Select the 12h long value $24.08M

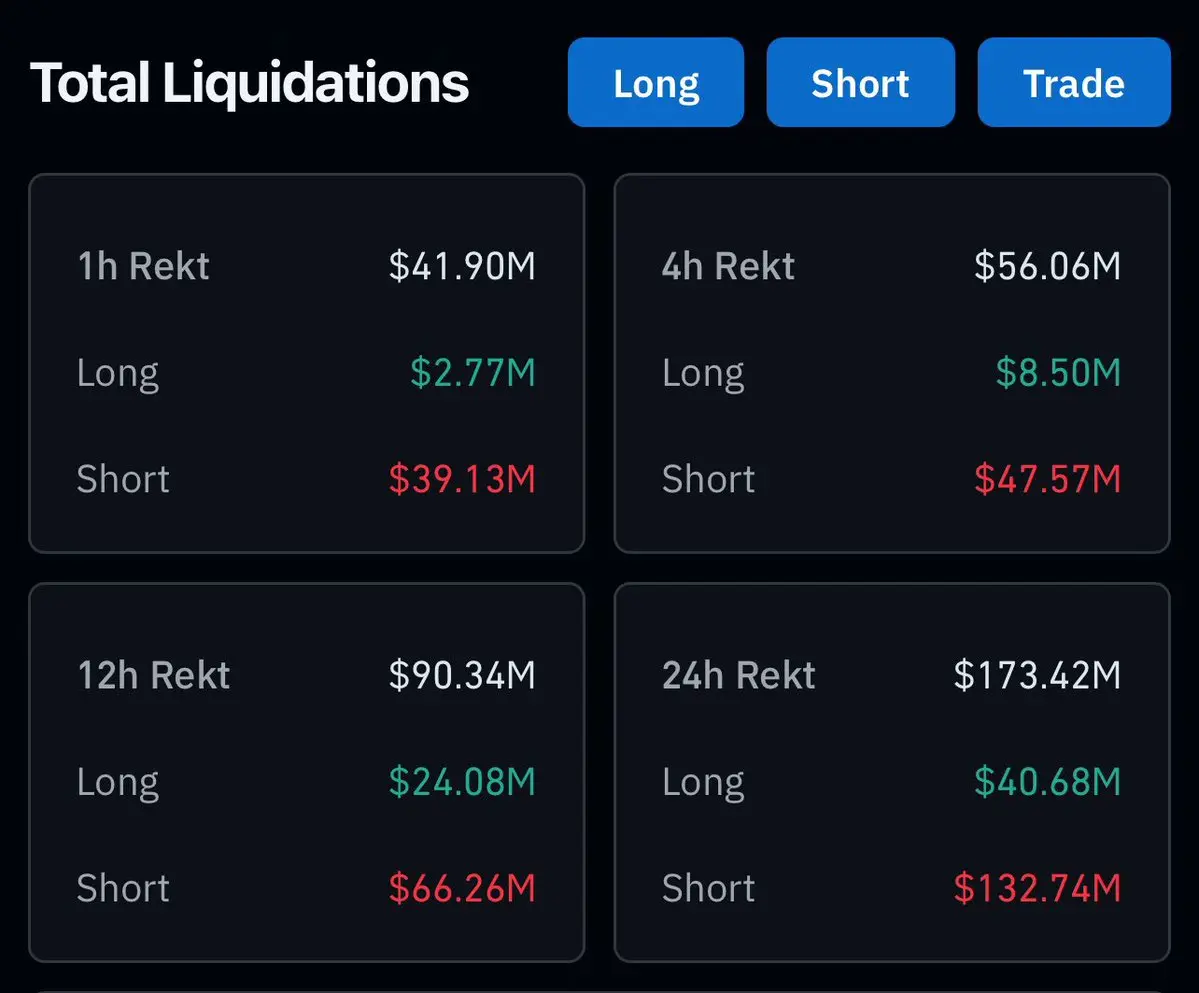pyautogui.click(x=462, y=781)
